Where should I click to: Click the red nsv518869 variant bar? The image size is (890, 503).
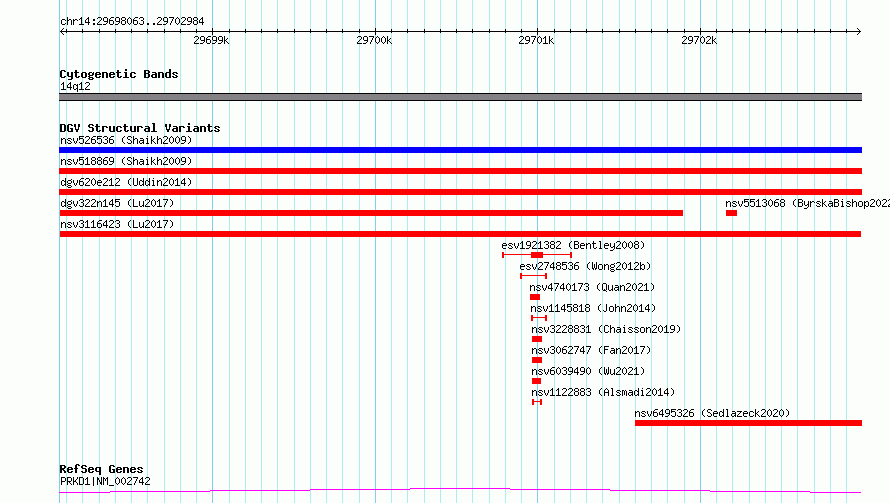click(460, 171)
